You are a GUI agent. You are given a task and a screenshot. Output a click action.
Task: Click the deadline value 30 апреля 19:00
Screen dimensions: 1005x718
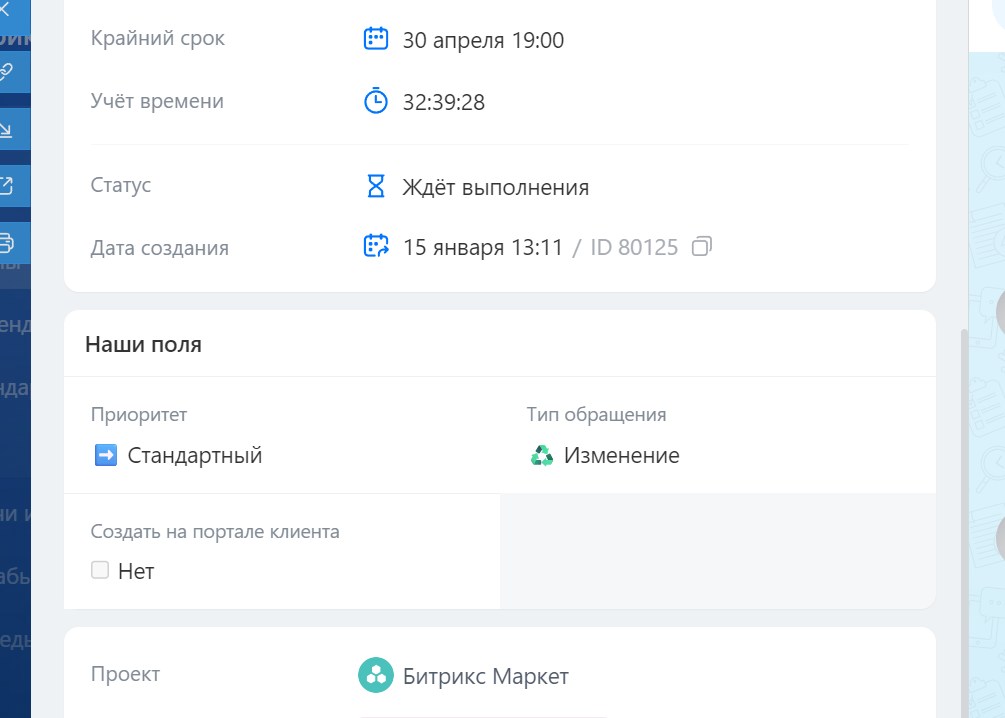coord(482,40)
